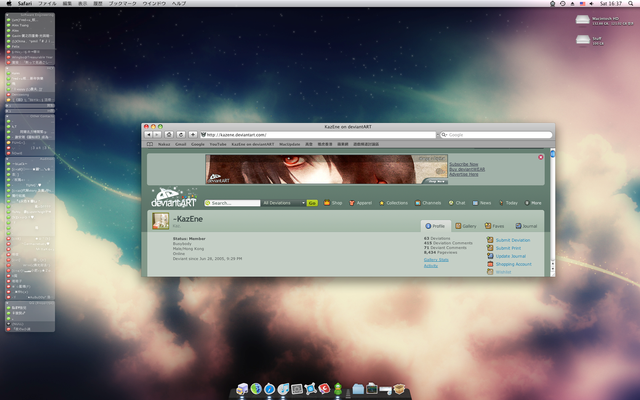Click the green Go search button
The height and width of the screenshot is (400, 640).
pyautogui.click(x=312, y=203)
